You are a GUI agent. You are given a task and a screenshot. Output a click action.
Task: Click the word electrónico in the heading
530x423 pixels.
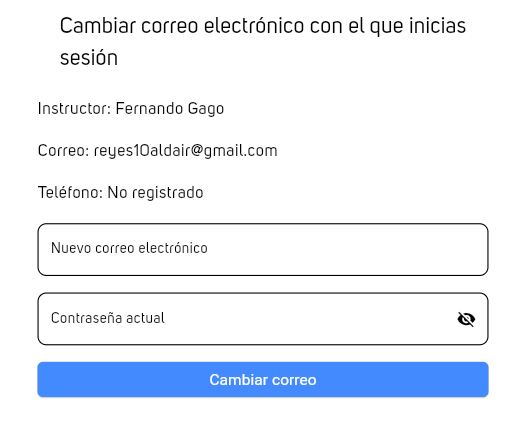click(254, 26)
